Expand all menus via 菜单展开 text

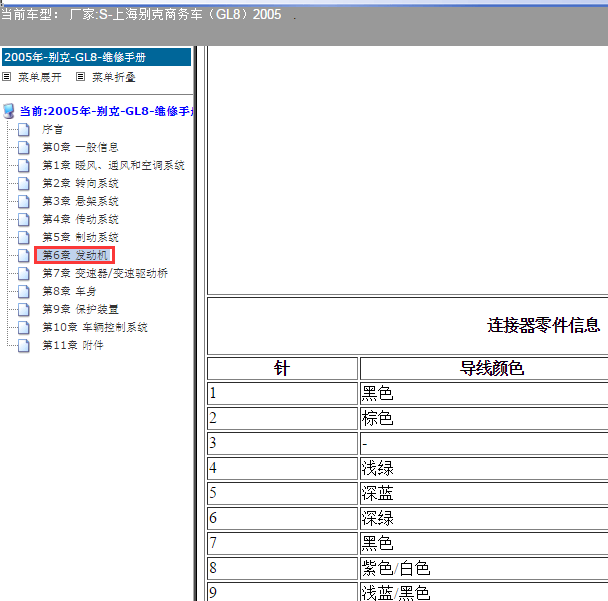click(x=42, y=77)
